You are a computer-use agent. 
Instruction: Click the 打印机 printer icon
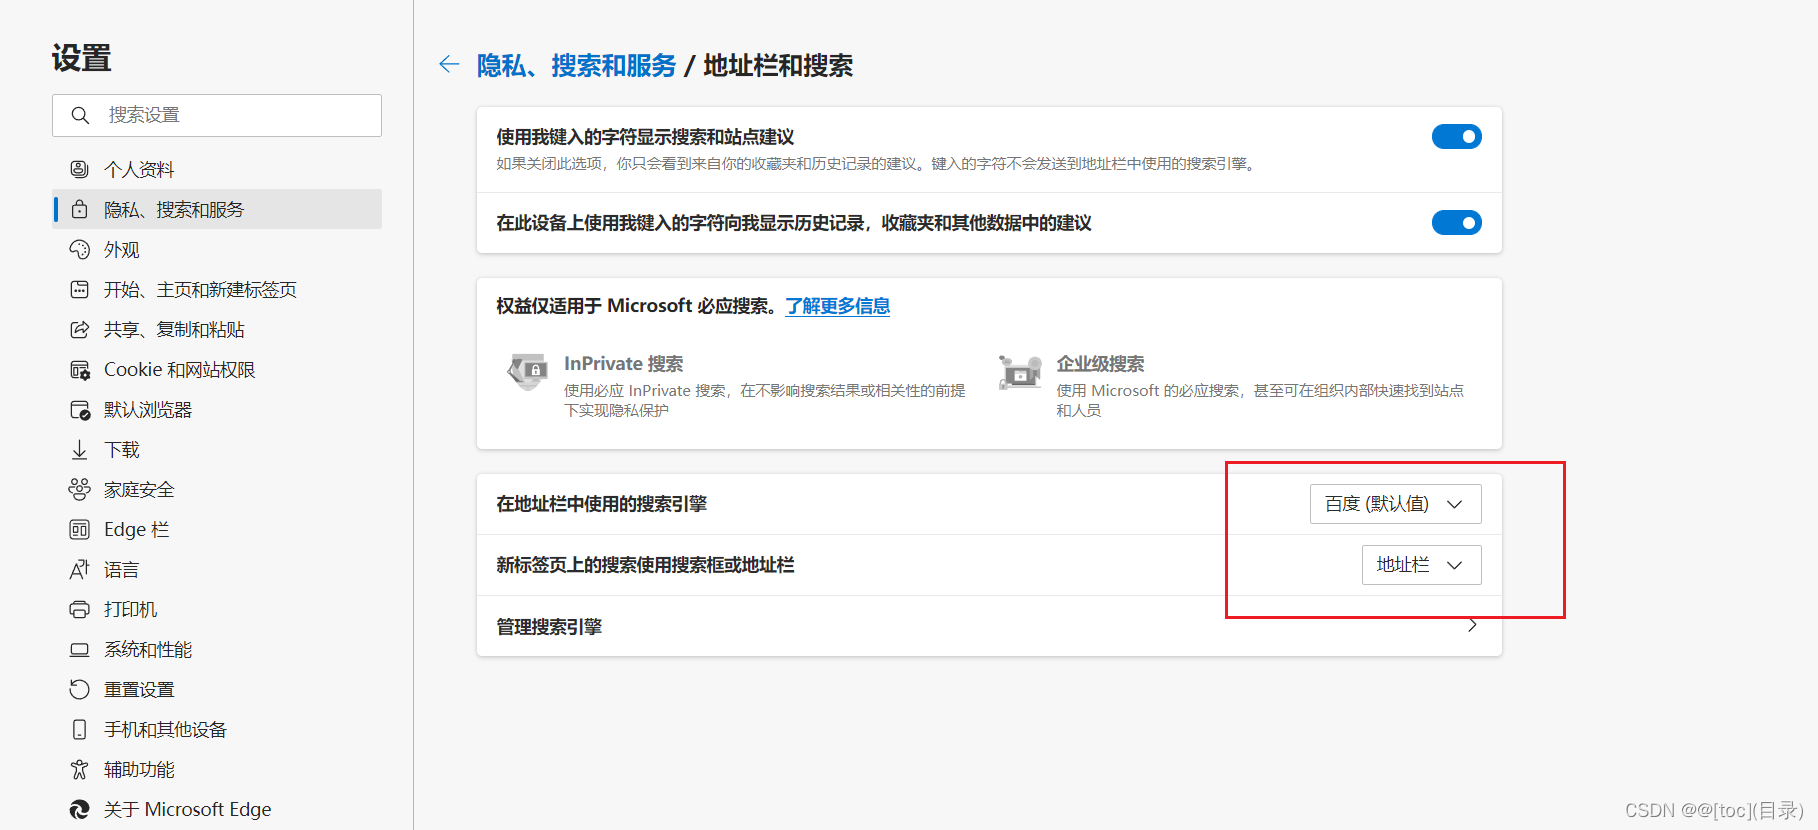click(79, 609)
